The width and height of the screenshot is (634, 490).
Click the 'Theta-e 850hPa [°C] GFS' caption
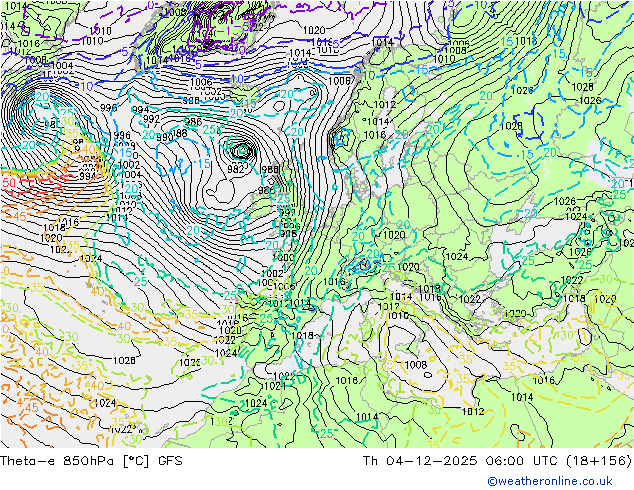coord(91,461)
